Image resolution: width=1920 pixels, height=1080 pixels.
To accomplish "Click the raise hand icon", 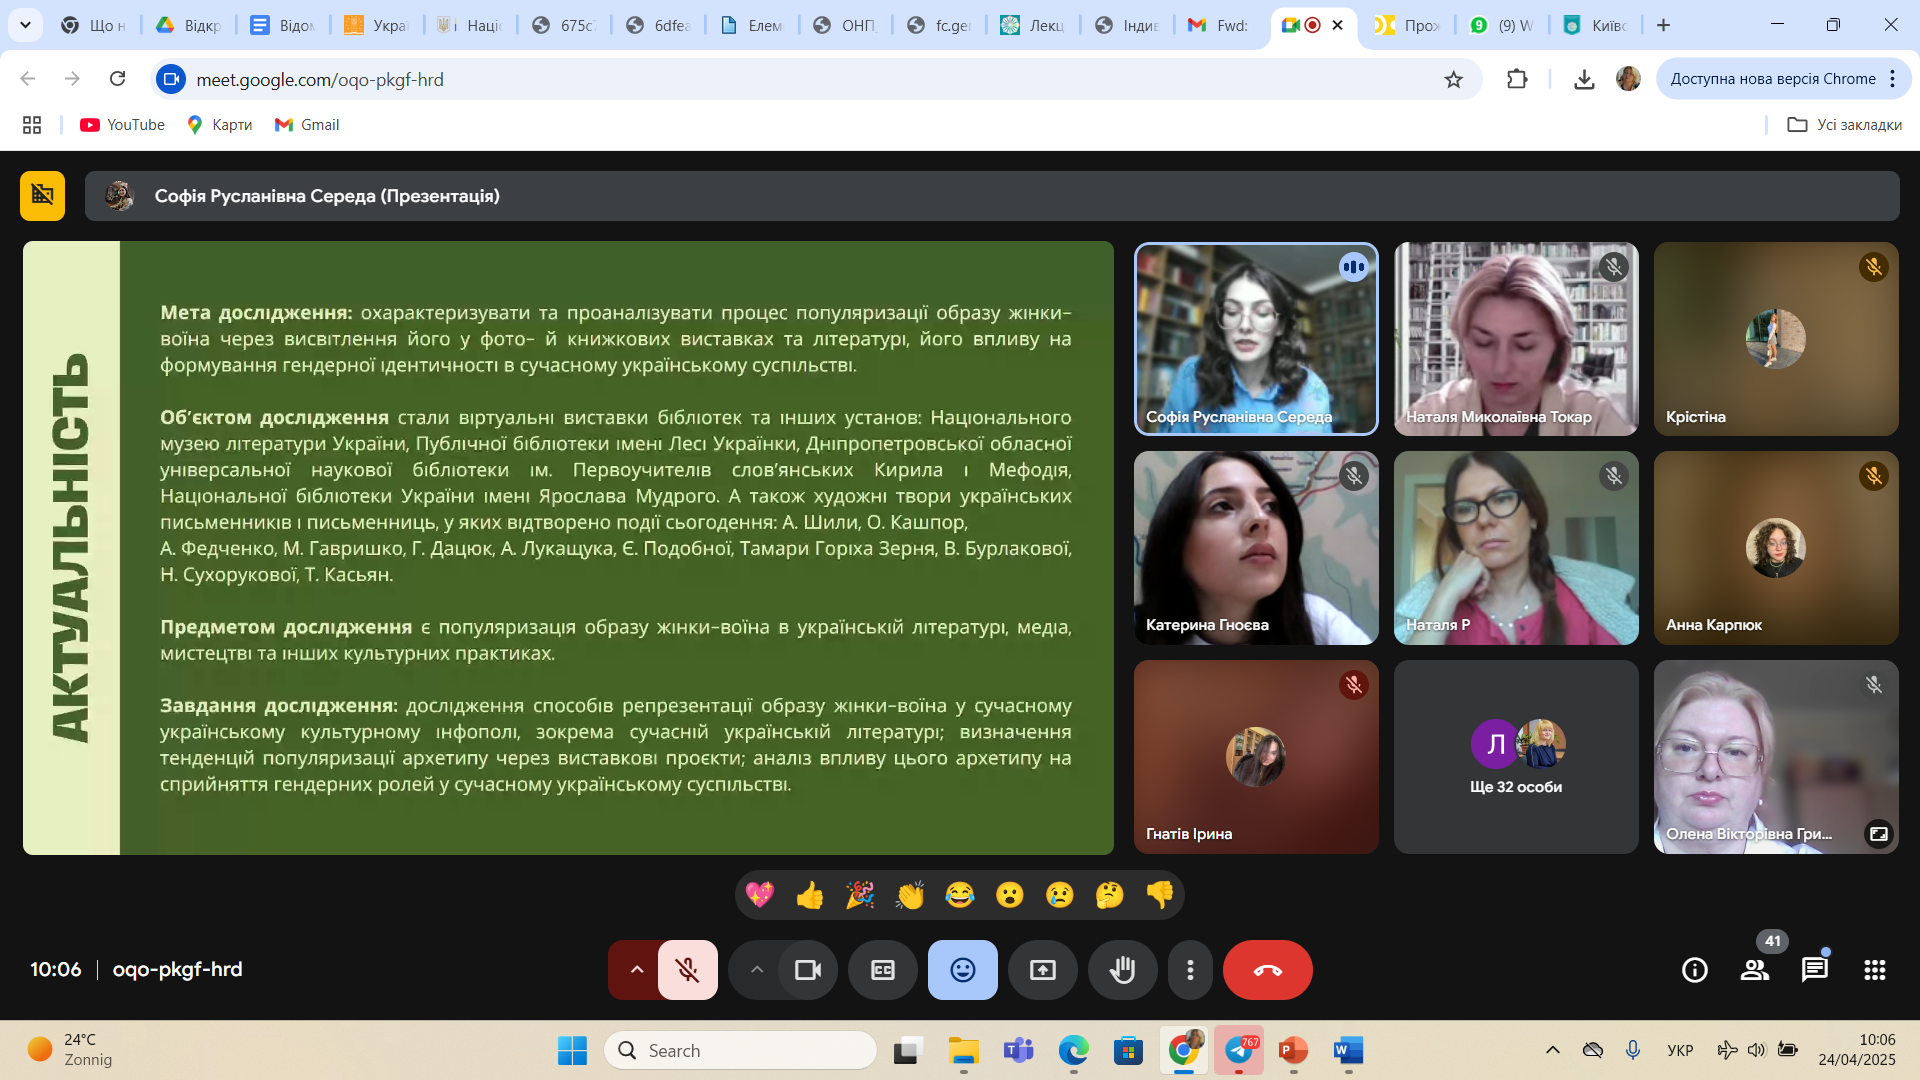I will [x=1122, y=970].
